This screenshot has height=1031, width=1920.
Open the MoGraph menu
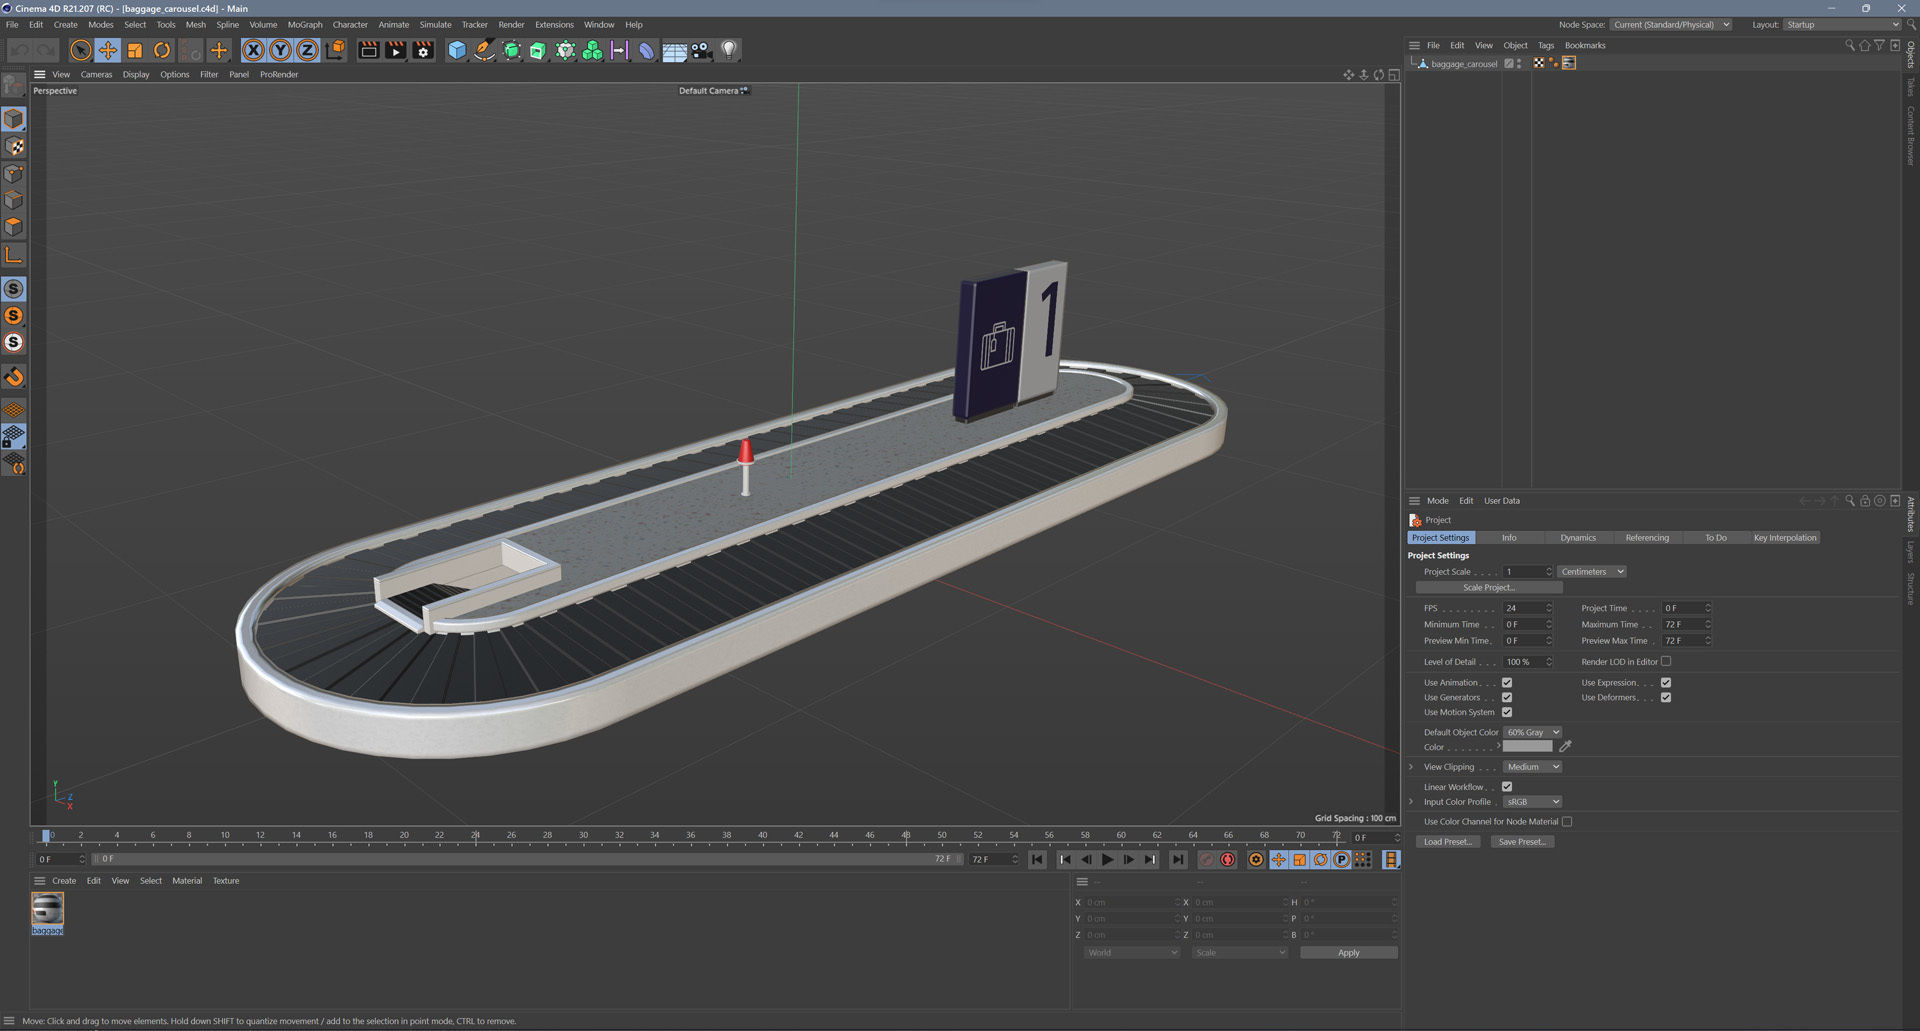pyautogui.click(x=305, y=25)
